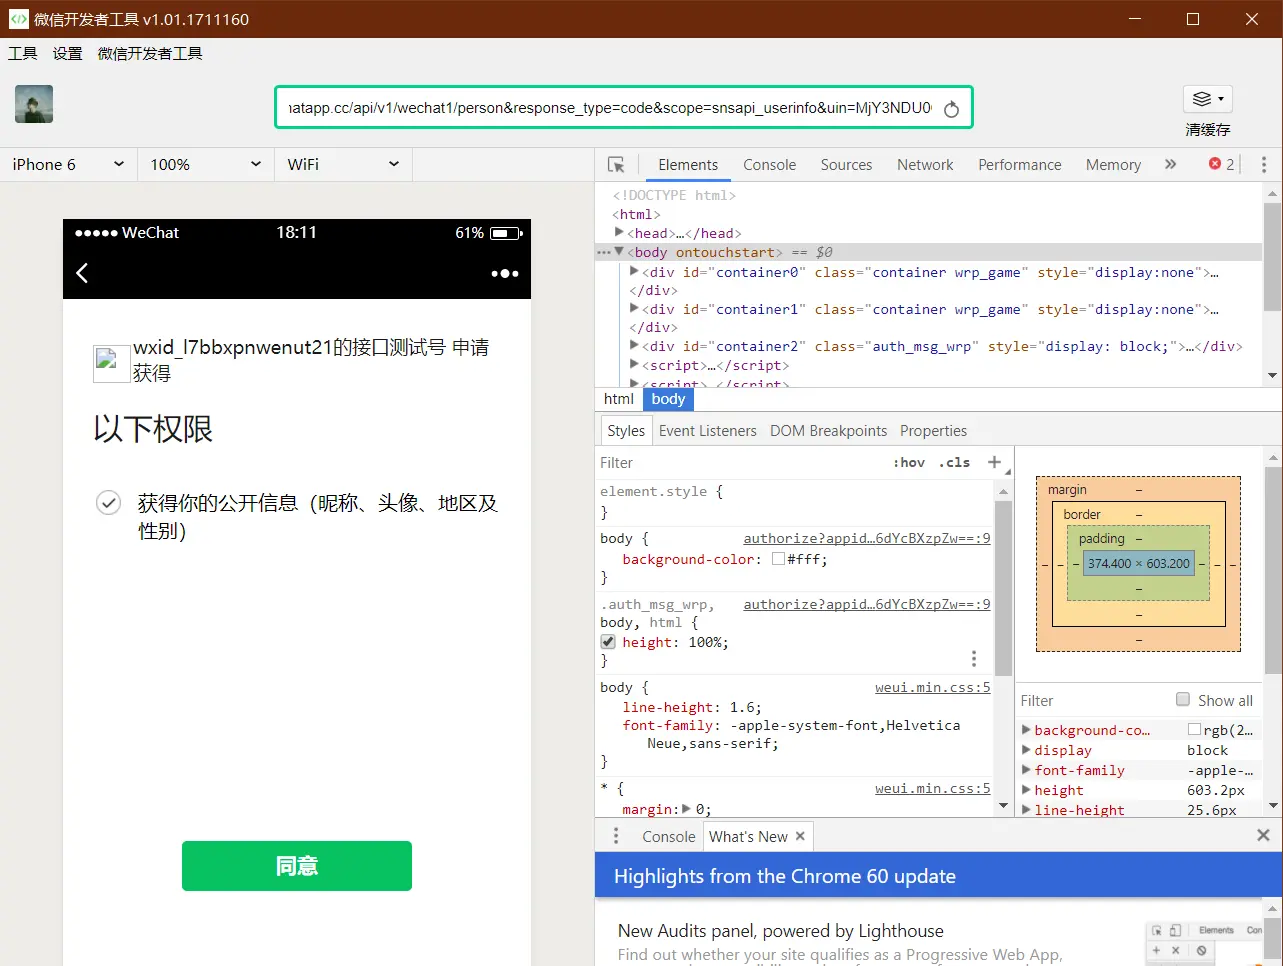Open weui.min.css:5 link for body rule
This screenshot has height=966, width=1283.
coord(933,687)
